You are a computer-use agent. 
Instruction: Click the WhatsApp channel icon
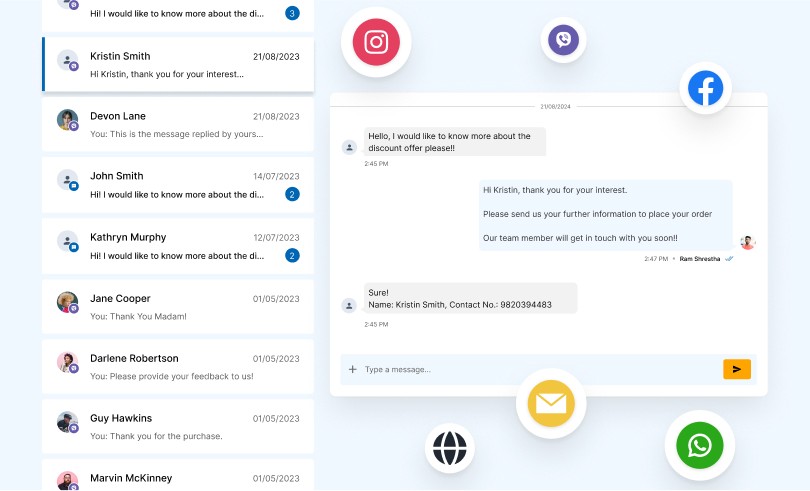point(699,445)
